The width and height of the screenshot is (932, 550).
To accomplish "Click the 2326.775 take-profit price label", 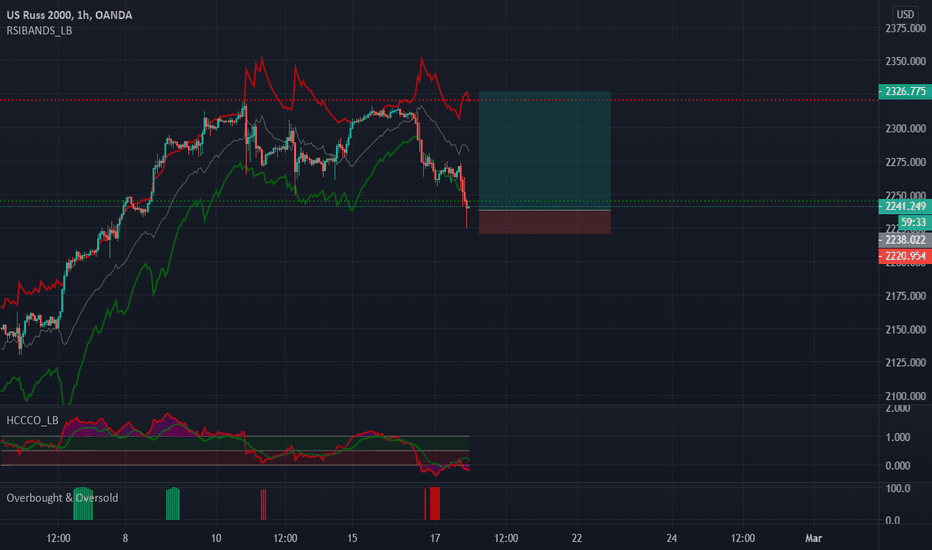I will point(905,91).
